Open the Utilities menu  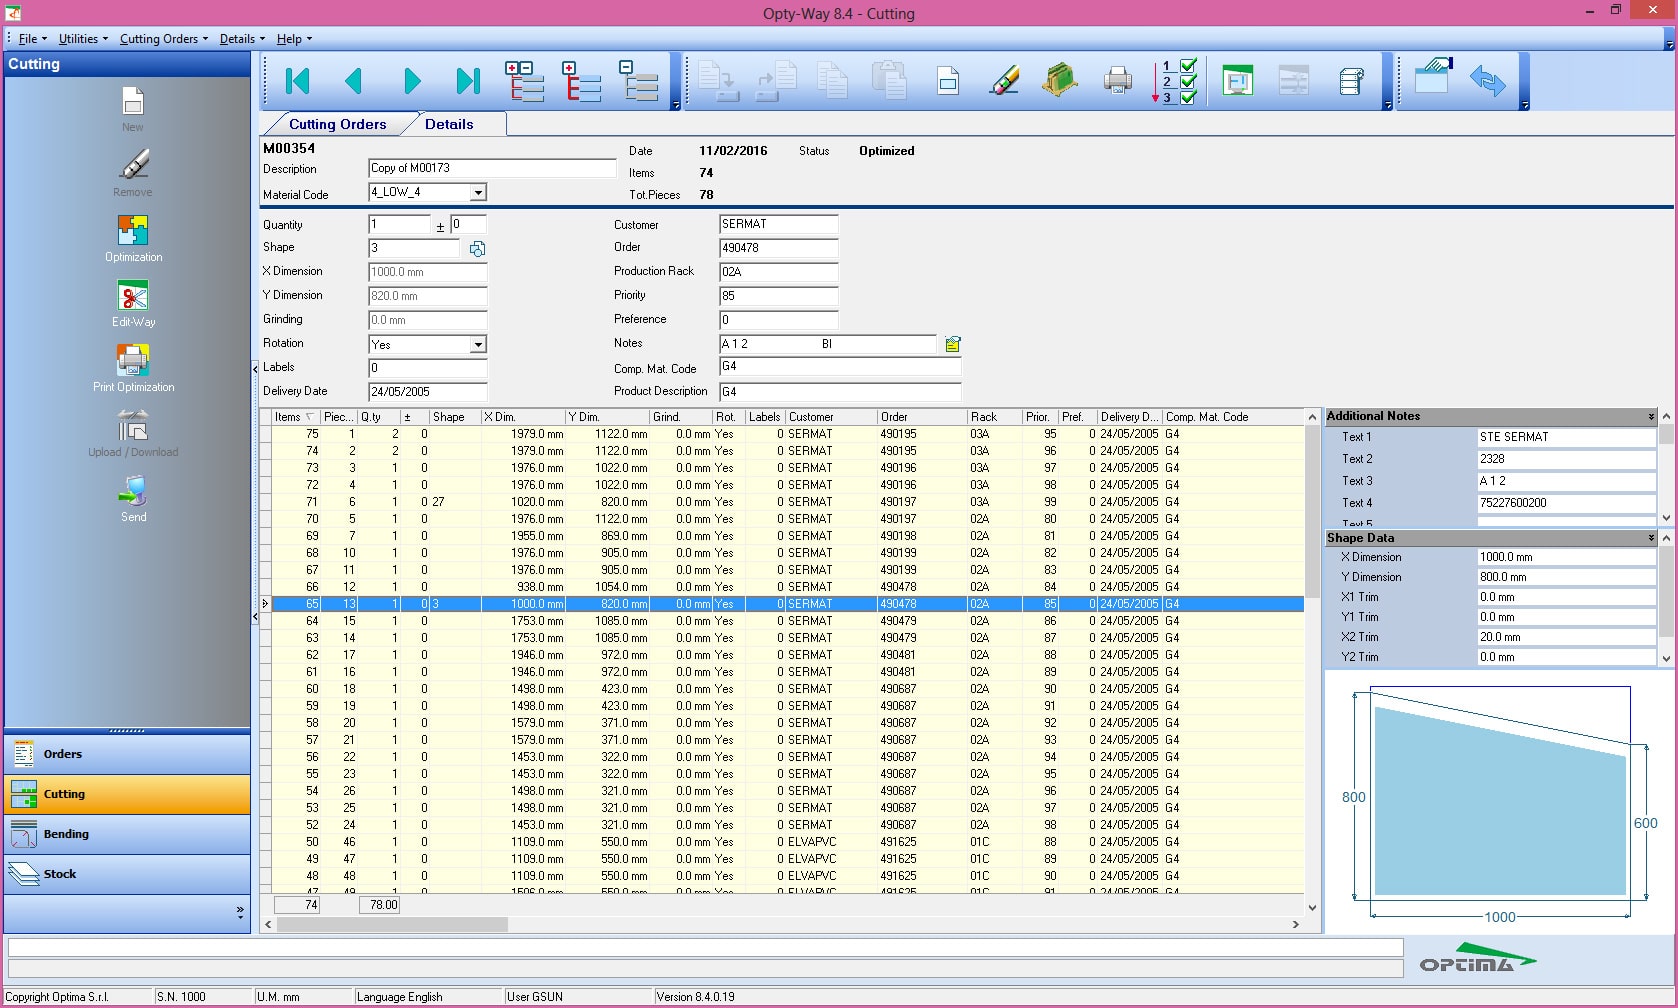pos(83,39)
